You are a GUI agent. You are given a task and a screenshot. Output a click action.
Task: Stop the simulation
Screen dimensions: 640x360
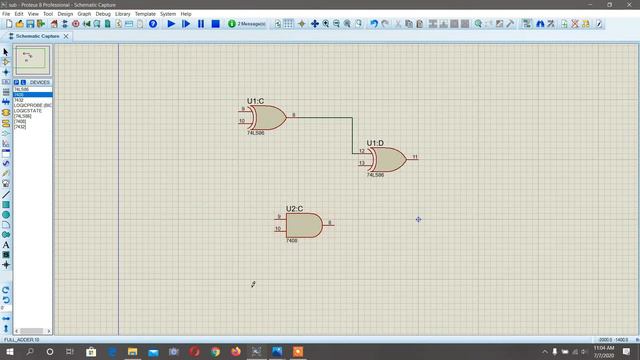point(216,24)
